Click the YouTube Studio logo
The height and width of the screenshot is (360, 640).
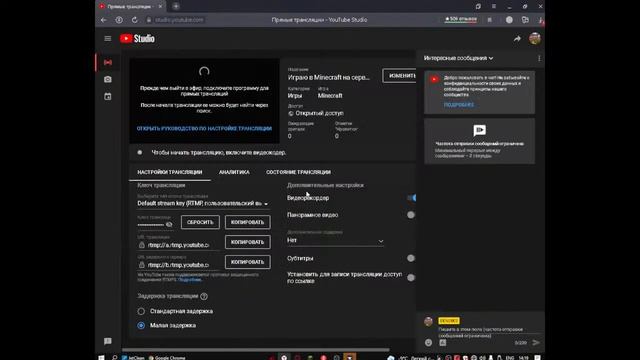click(137, 38)
